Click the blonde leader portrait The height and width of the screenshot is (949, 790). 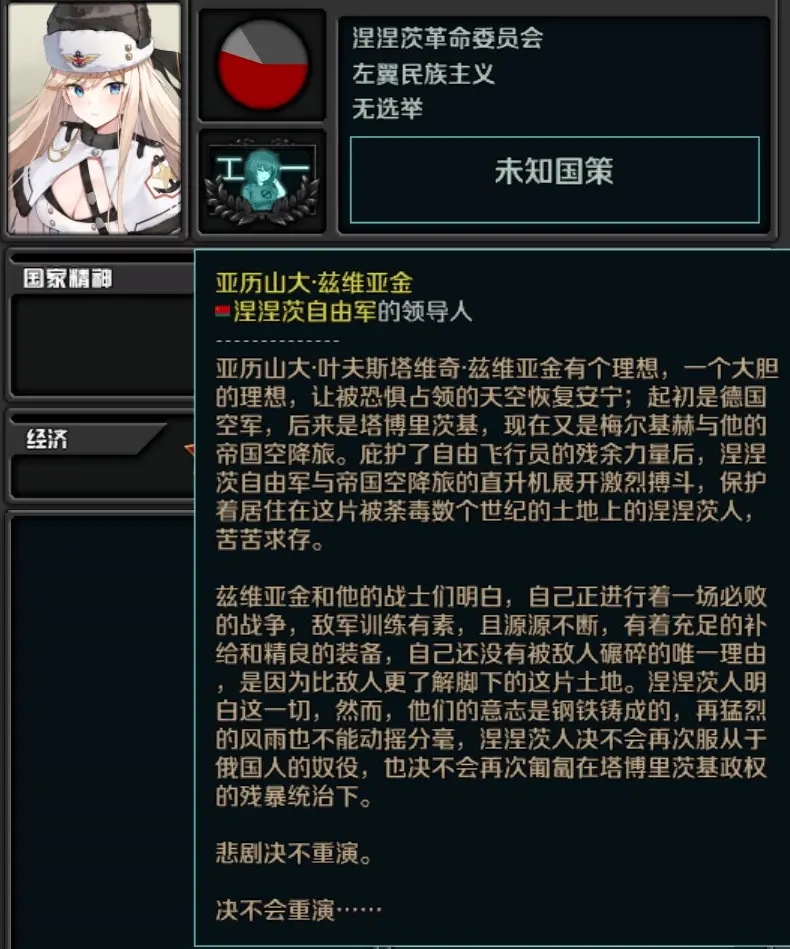click(94, 118)
